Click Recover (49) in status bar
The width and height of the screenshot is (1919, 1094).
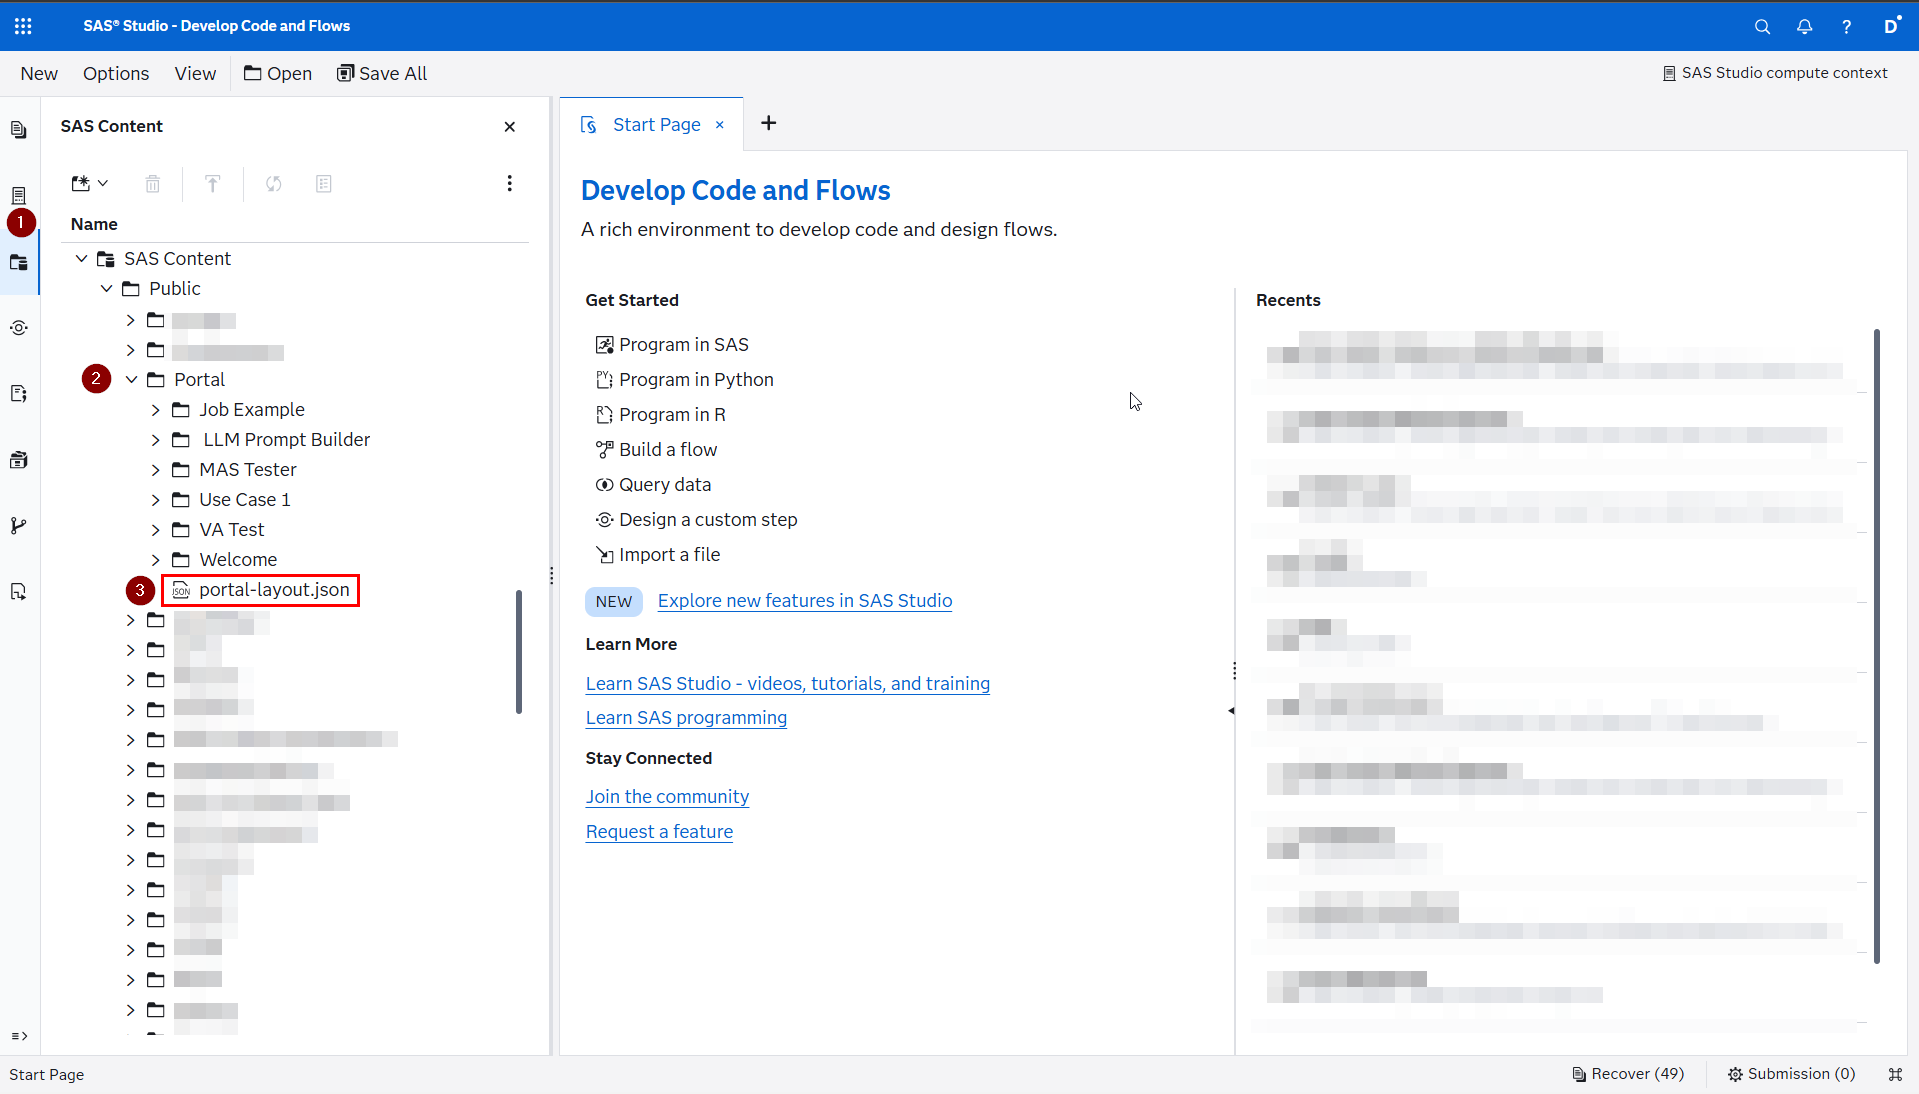coord(1629,1074)
